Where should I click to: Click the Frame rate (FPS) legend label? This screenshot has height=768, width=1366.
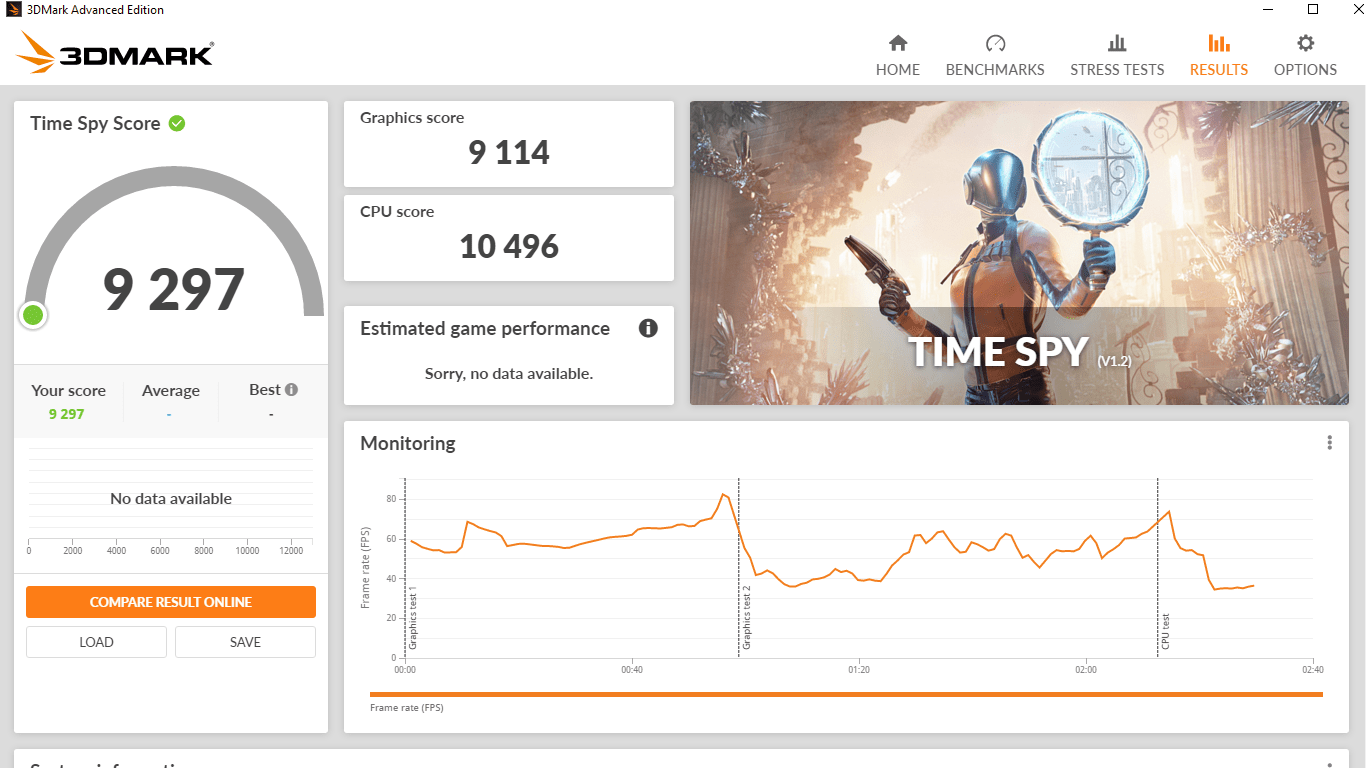407,708
